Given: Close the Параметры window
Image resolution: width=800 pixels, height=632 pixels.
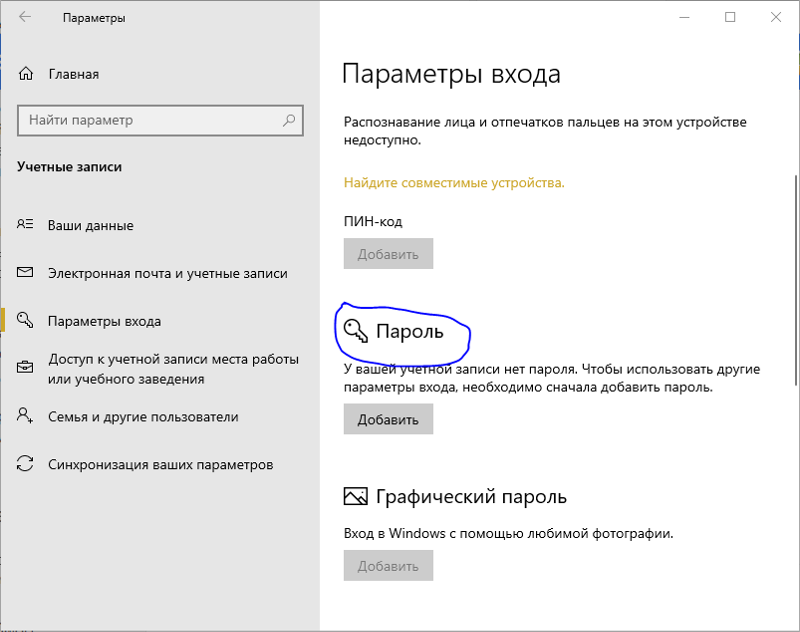Looking at the screenshot, I should tap(776, 17).
